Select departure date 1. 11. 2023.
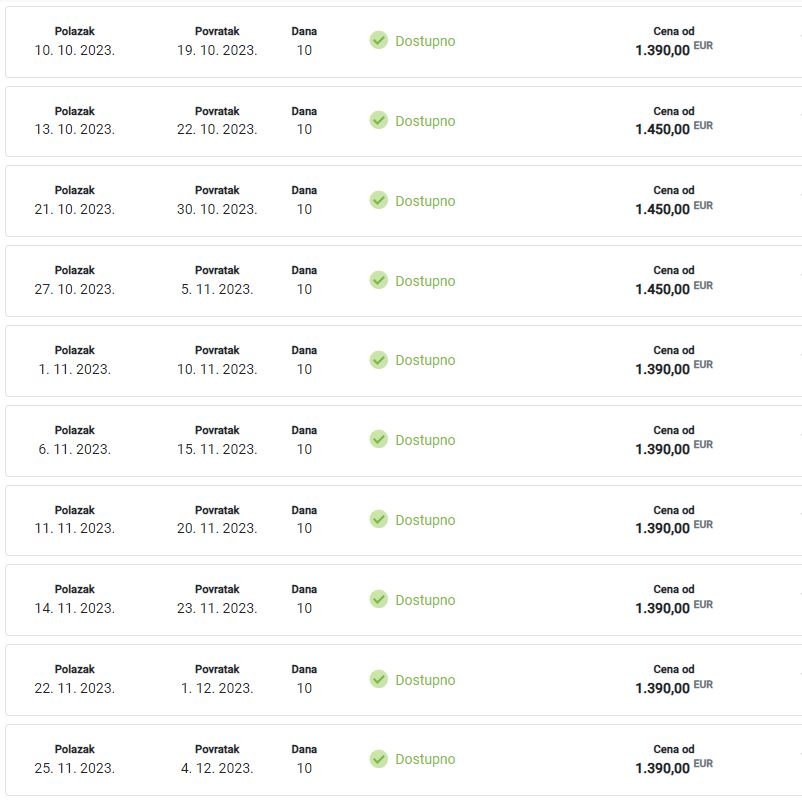 [75, 369]
